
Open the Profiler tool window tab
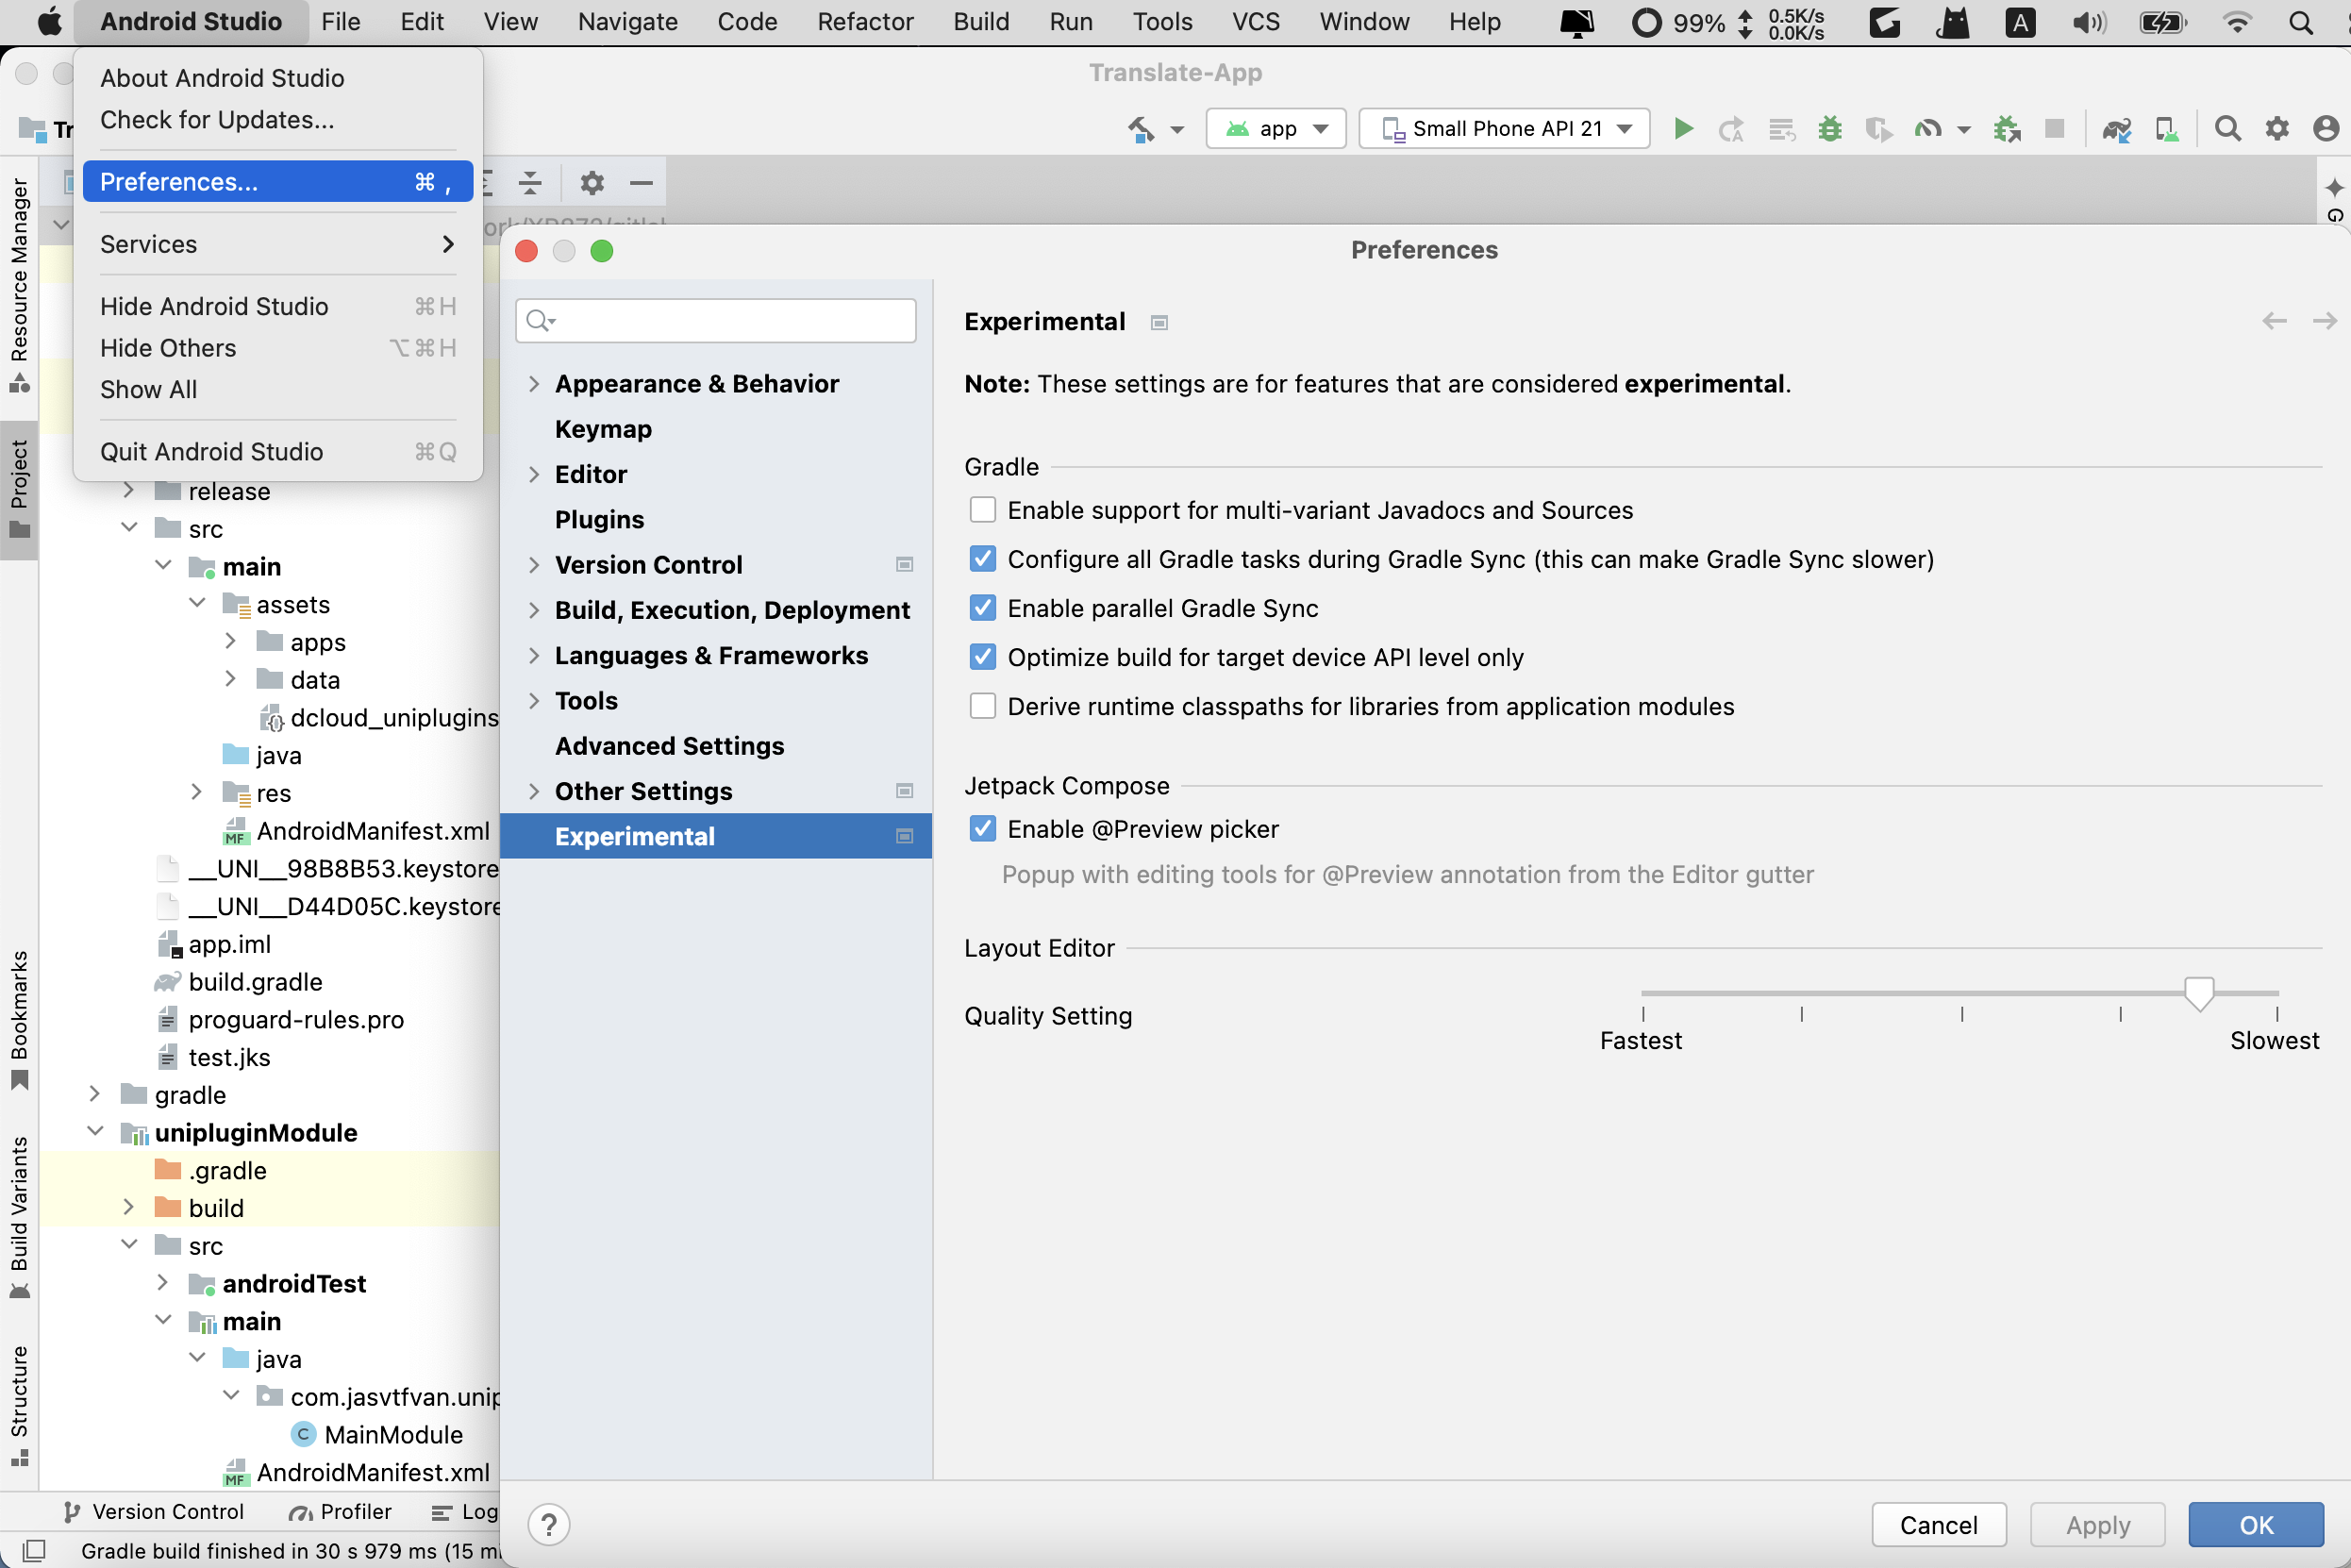coord(340,1511)
